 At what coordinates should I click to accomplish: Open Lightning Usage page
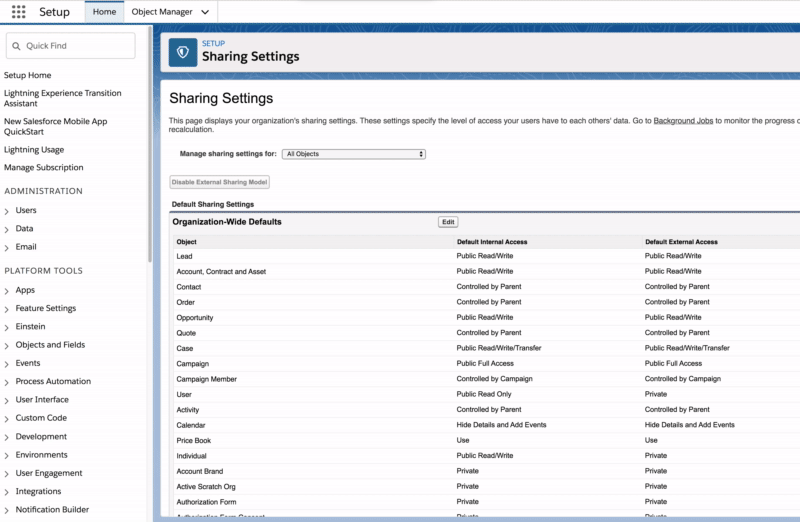pos(34,150)
